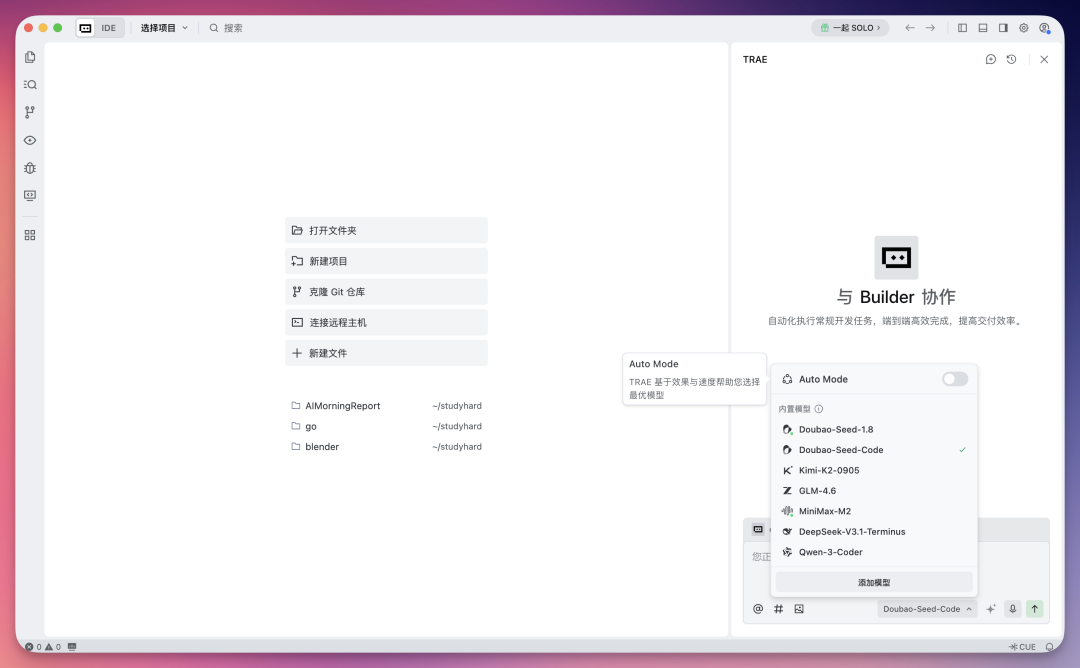Viewport: 1080px width, 668px height.
Task: Click the 搜索 search field
Action: point(226,28)
